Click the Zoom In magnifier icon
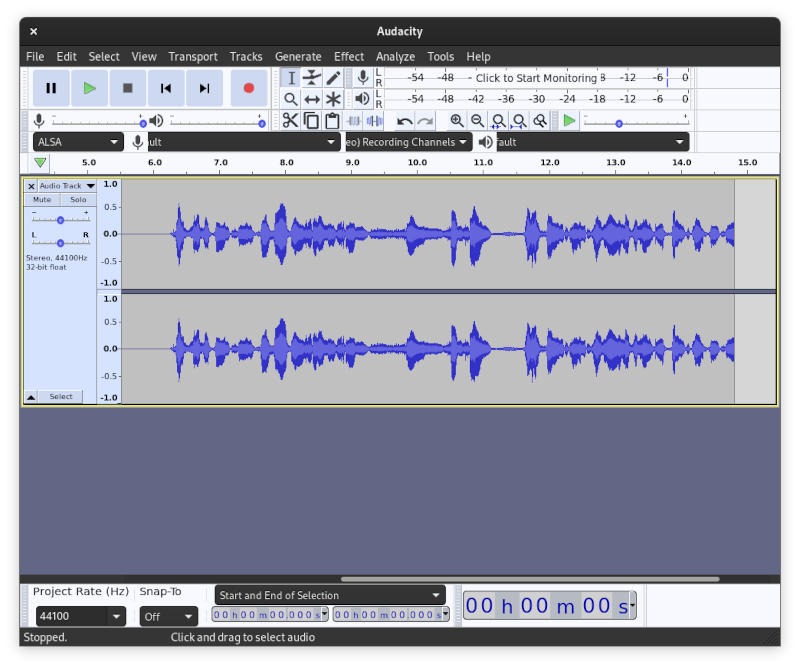This screenshot has height=668, width=800. tap(457, 120)
